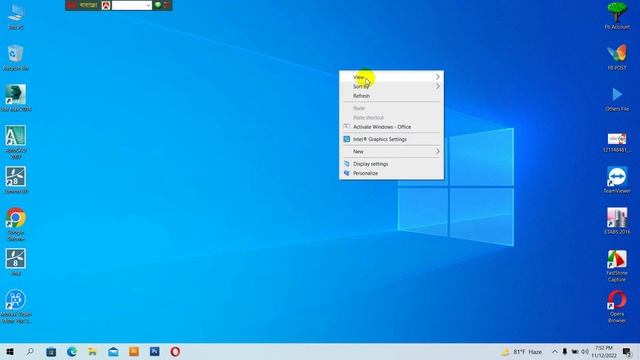Select the 121148481 image file icon

click(x=617, y=142)
